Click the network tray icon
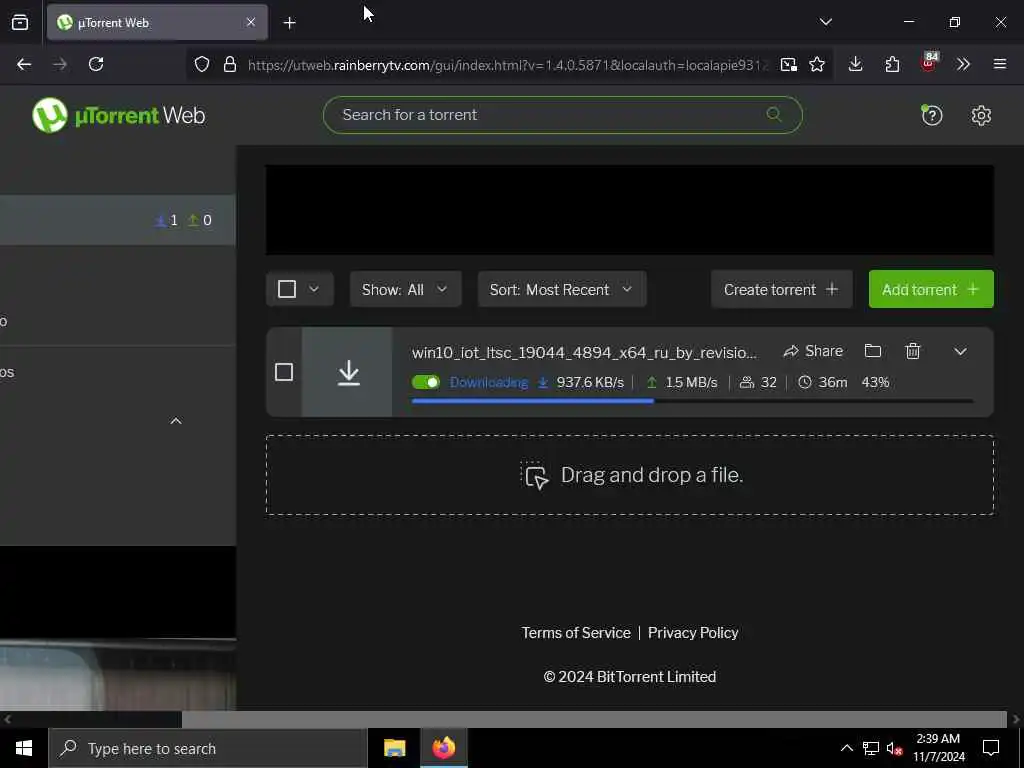The width and height of the screenshot is (1024, 768). [871, 748]
